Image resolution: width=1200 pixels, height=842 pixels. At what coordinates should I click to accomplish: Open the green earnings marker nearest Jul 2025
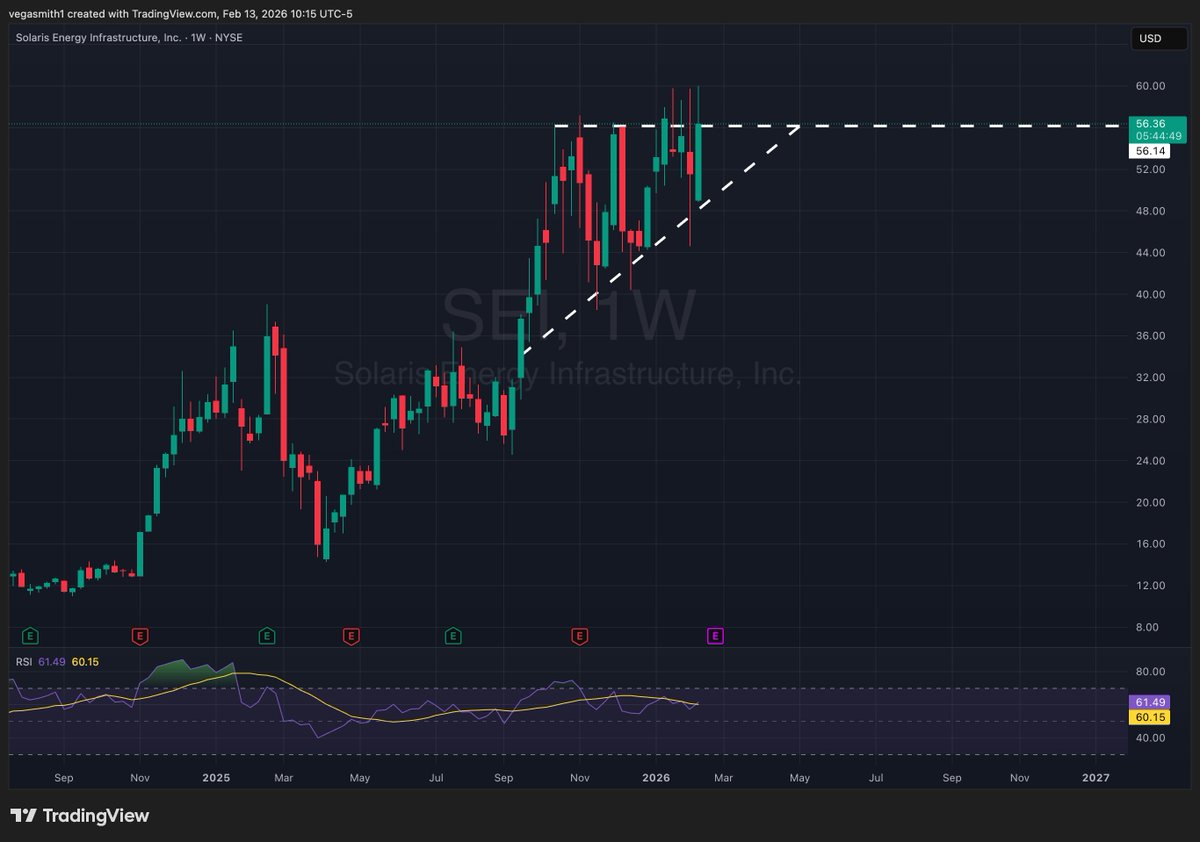click(453, 635)
